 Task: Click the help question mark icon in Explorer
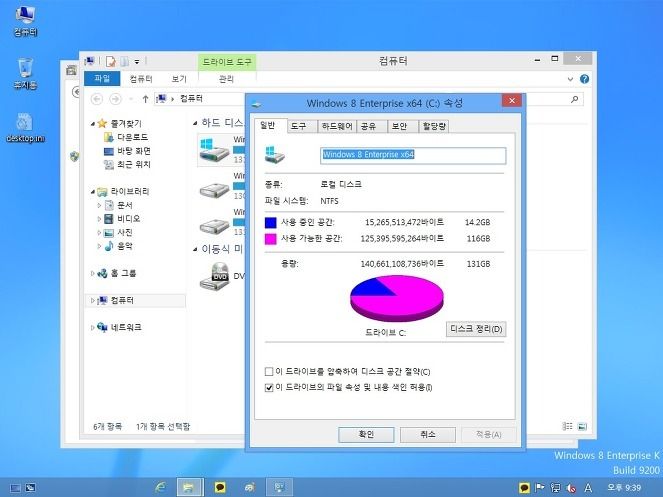pos(584,79)
